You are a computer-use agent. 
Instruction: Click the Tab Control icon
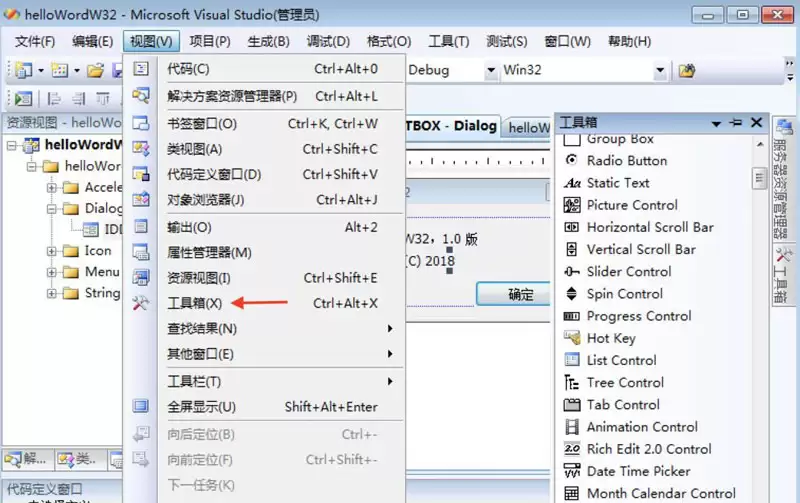click(x=571, y=405)
